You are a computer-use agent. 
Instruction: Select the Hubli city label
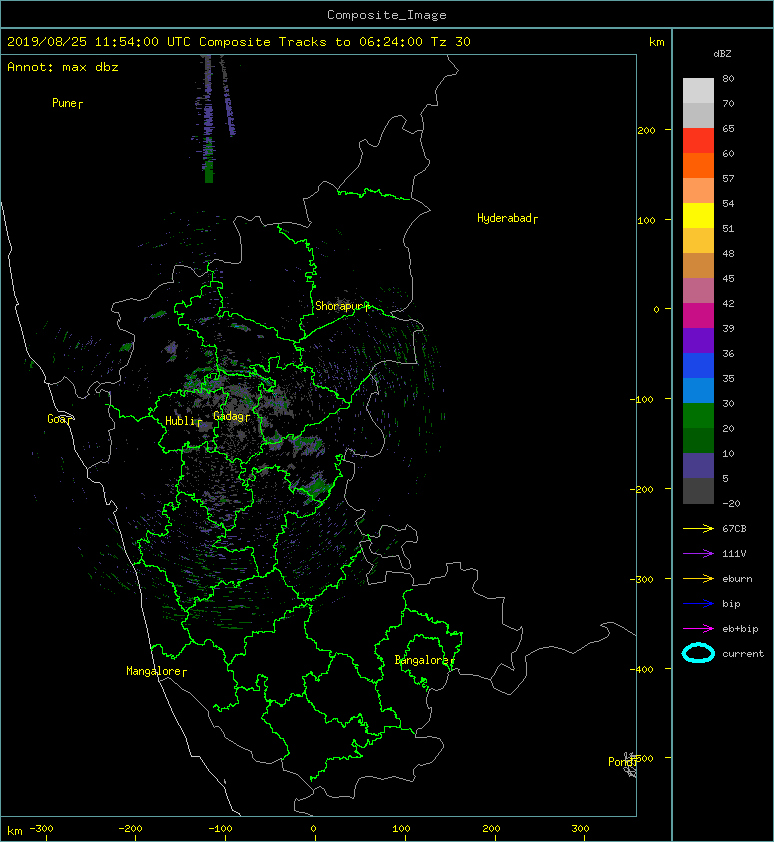(x=183, y=421)
